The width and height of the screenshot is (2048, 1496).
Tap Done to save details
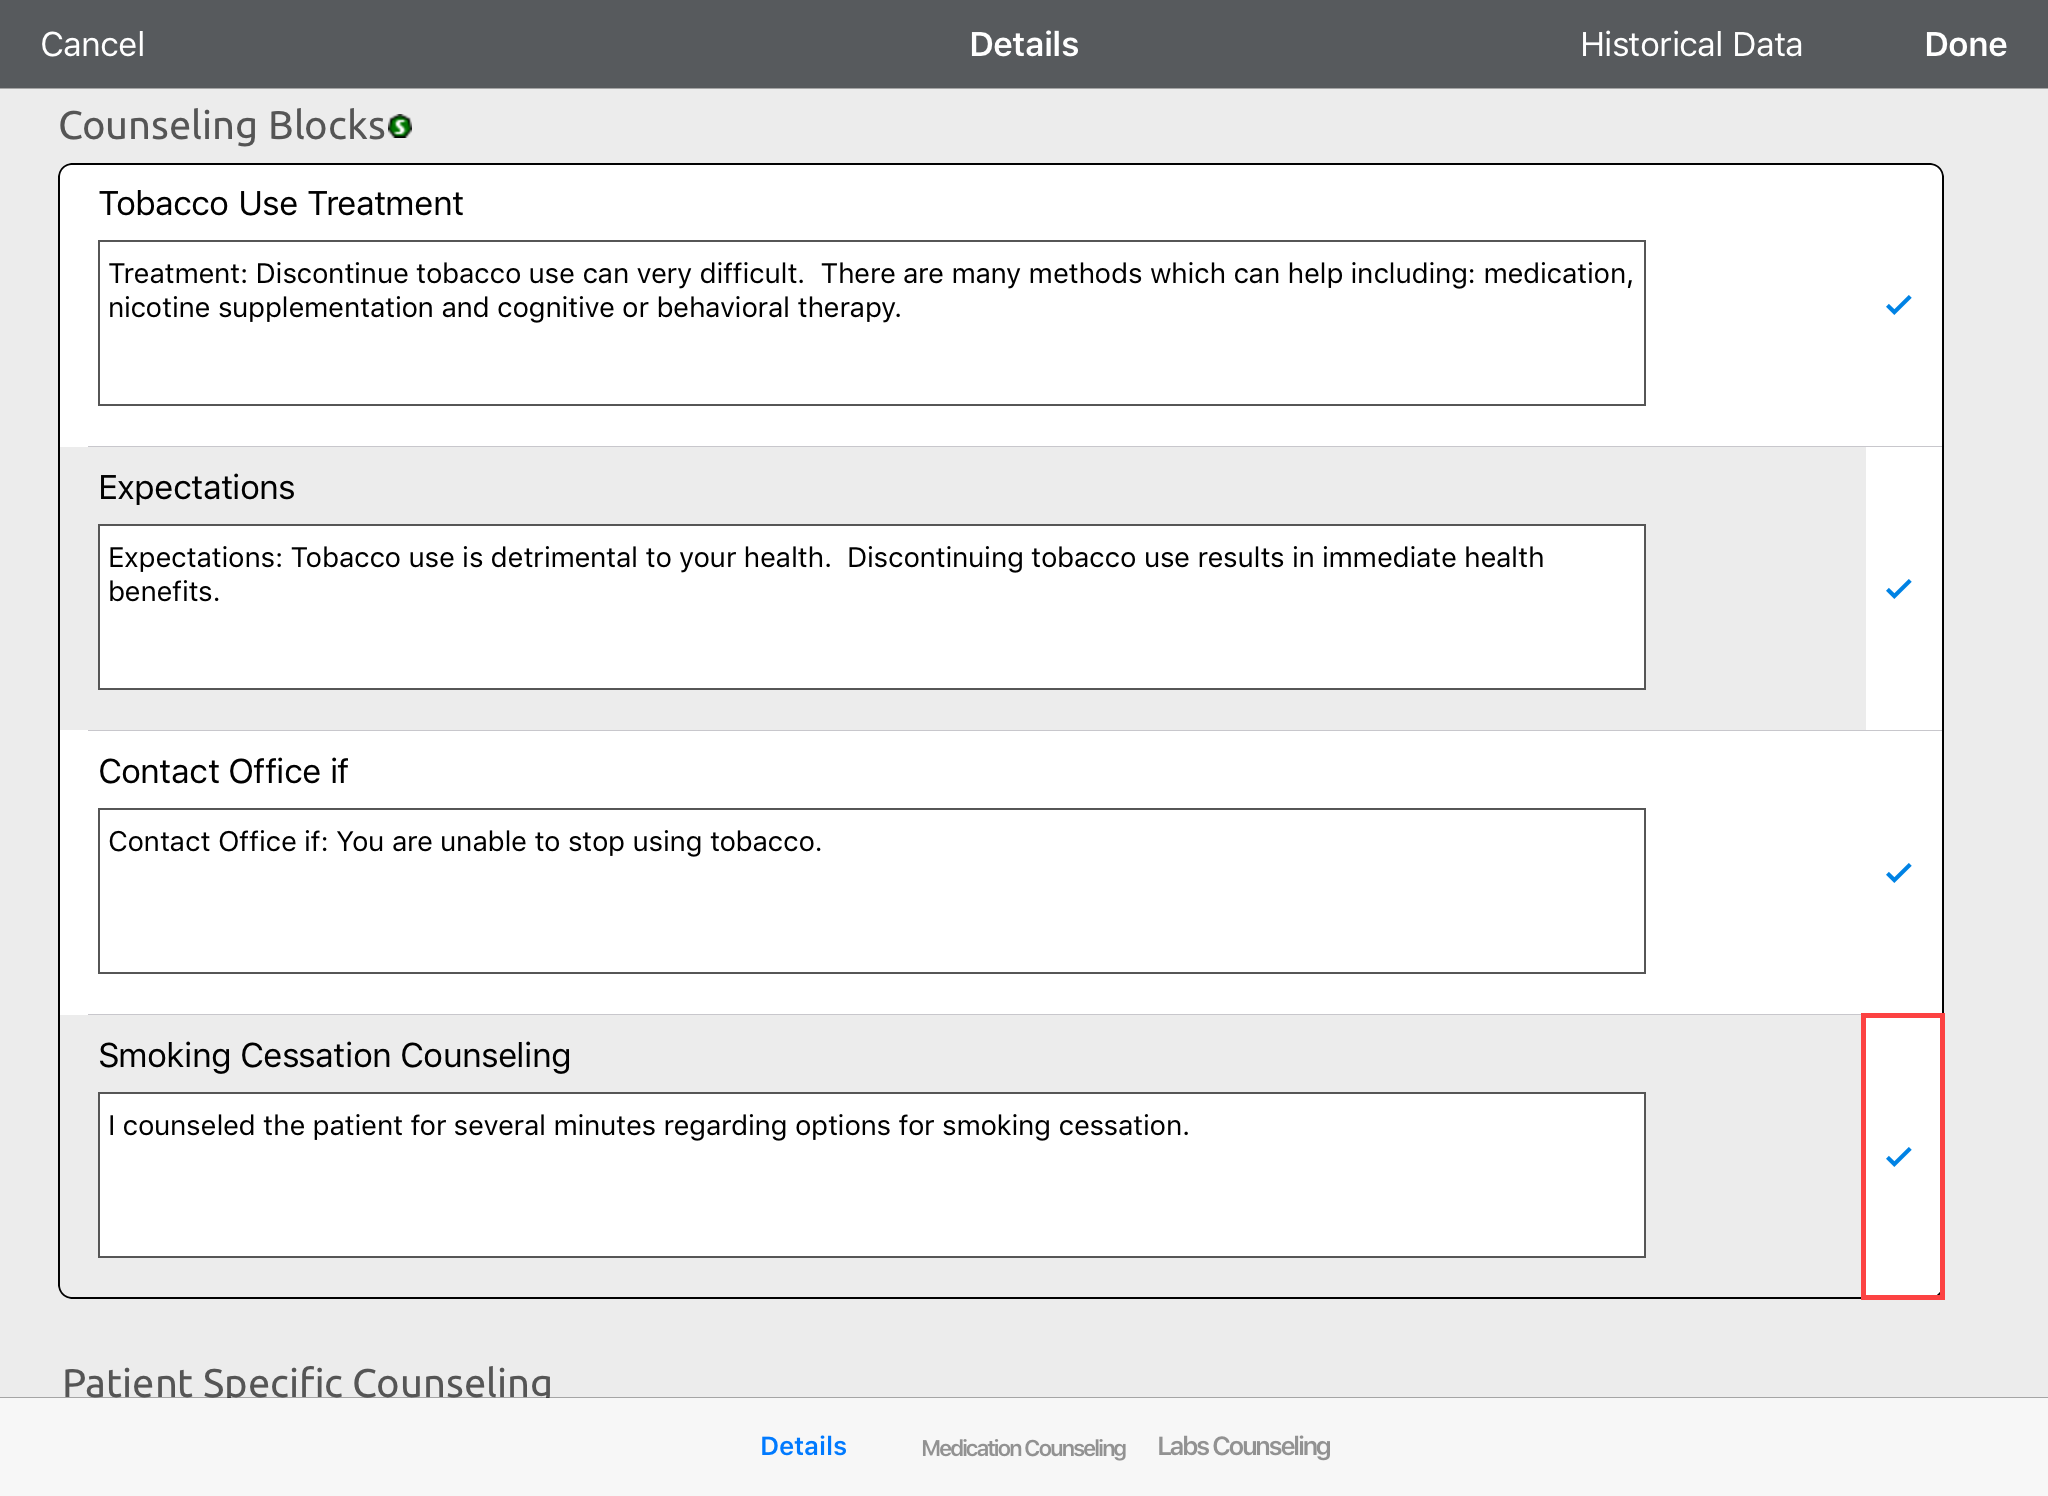(x=1965, y=44)
